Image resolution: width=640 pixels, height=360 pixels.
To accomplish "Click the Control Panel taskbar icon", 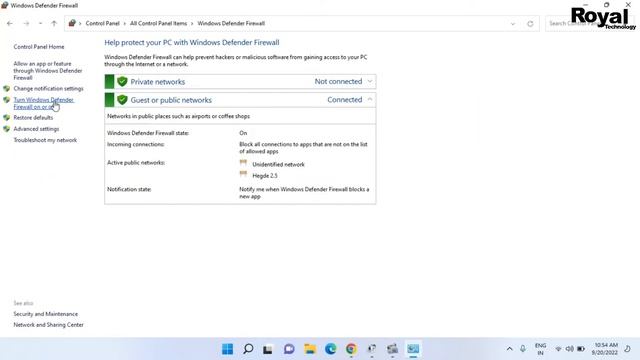I will (413, 349).
